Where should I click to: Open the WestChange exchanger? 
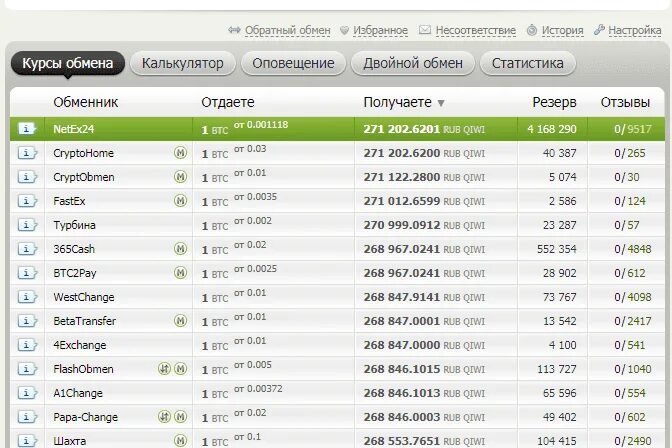click(84, 297)
